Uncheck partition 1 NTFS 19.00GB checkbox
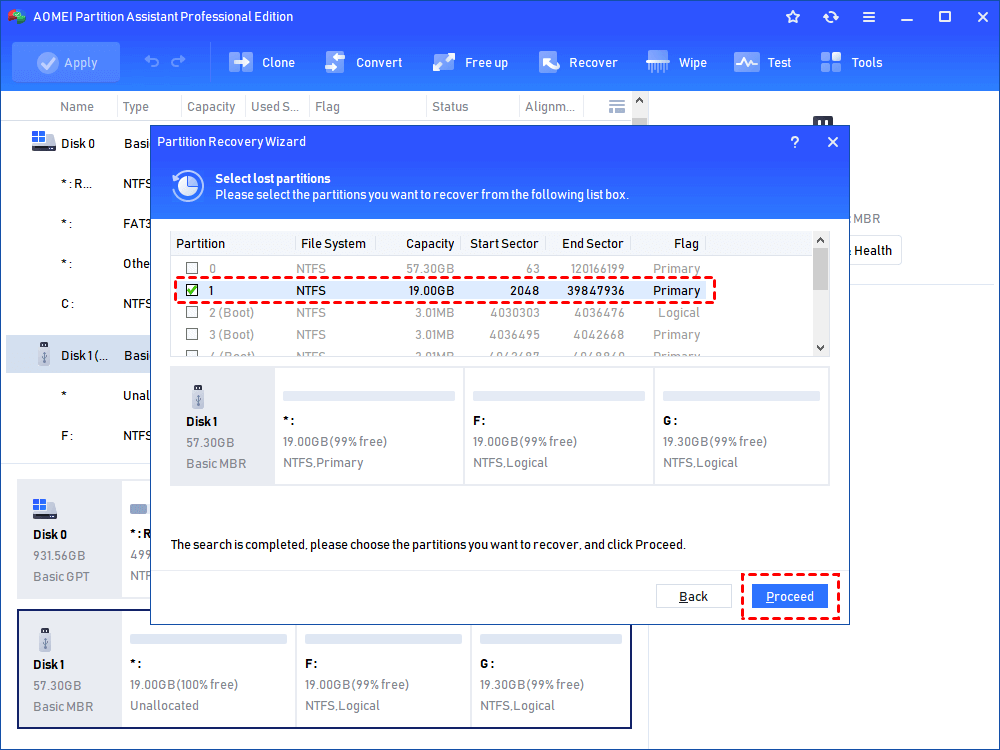Viewport: 1000px width, 750px height. [x=192, y=290]
